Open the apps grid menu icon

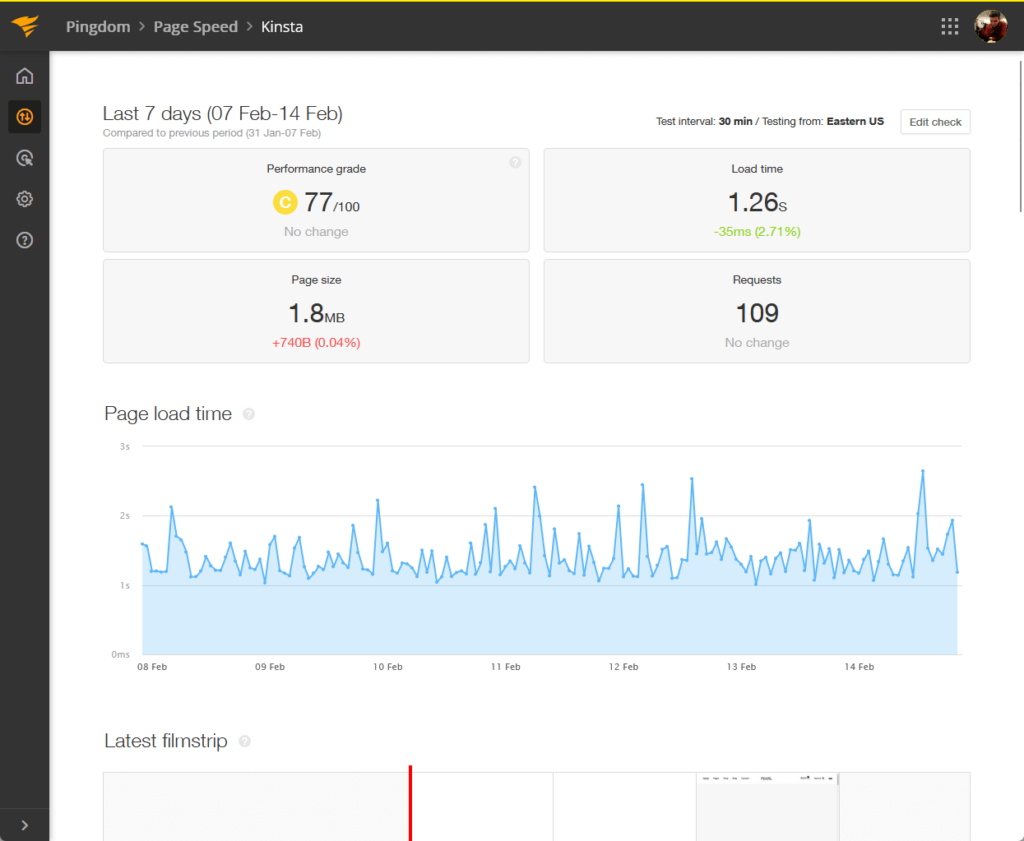950,26
